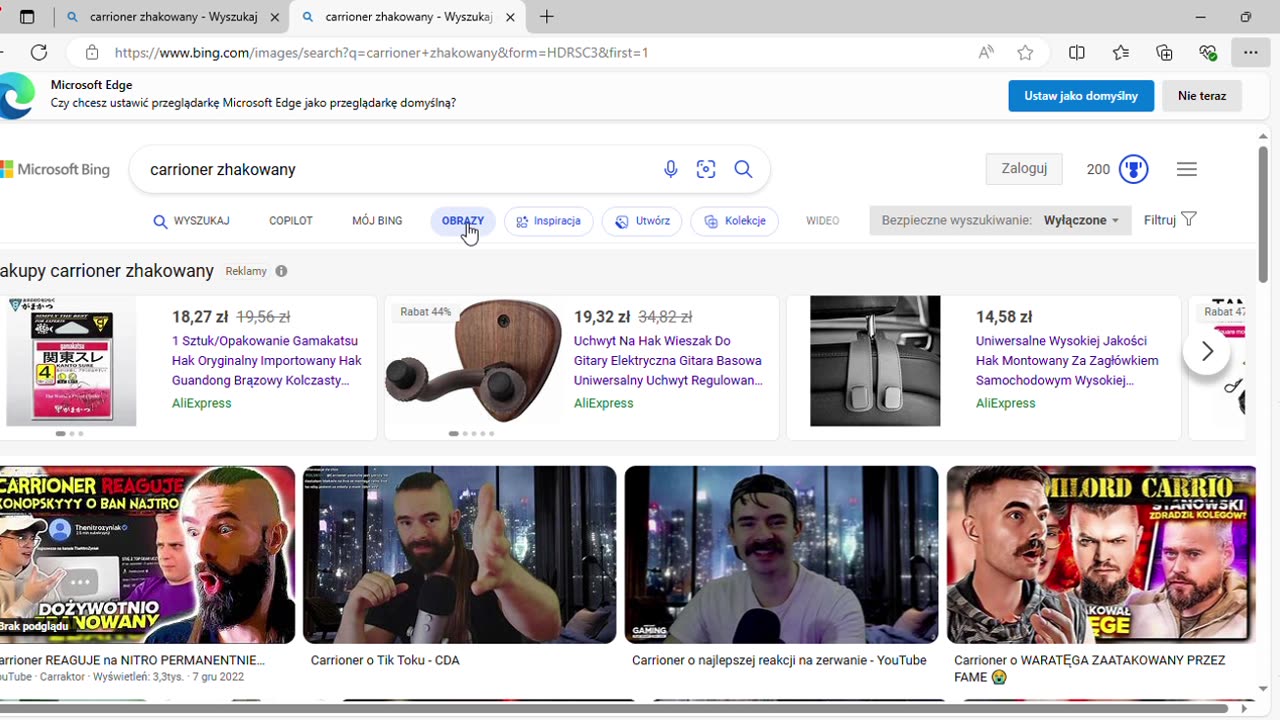Viewport: 1280px width, 720px height.
Task: Add page to favorites star icon
Action: point(1025,52)
